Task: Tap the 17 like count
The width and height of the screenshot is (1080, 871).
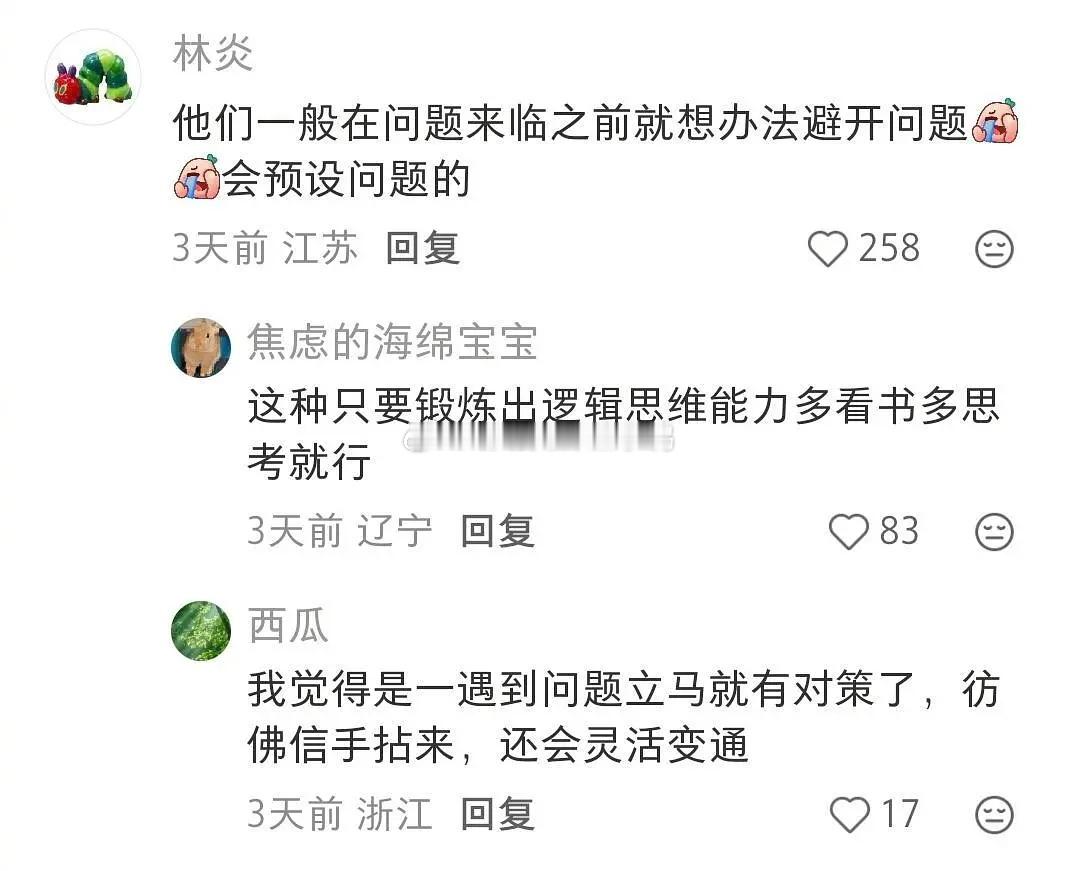Action: (900, 815)
